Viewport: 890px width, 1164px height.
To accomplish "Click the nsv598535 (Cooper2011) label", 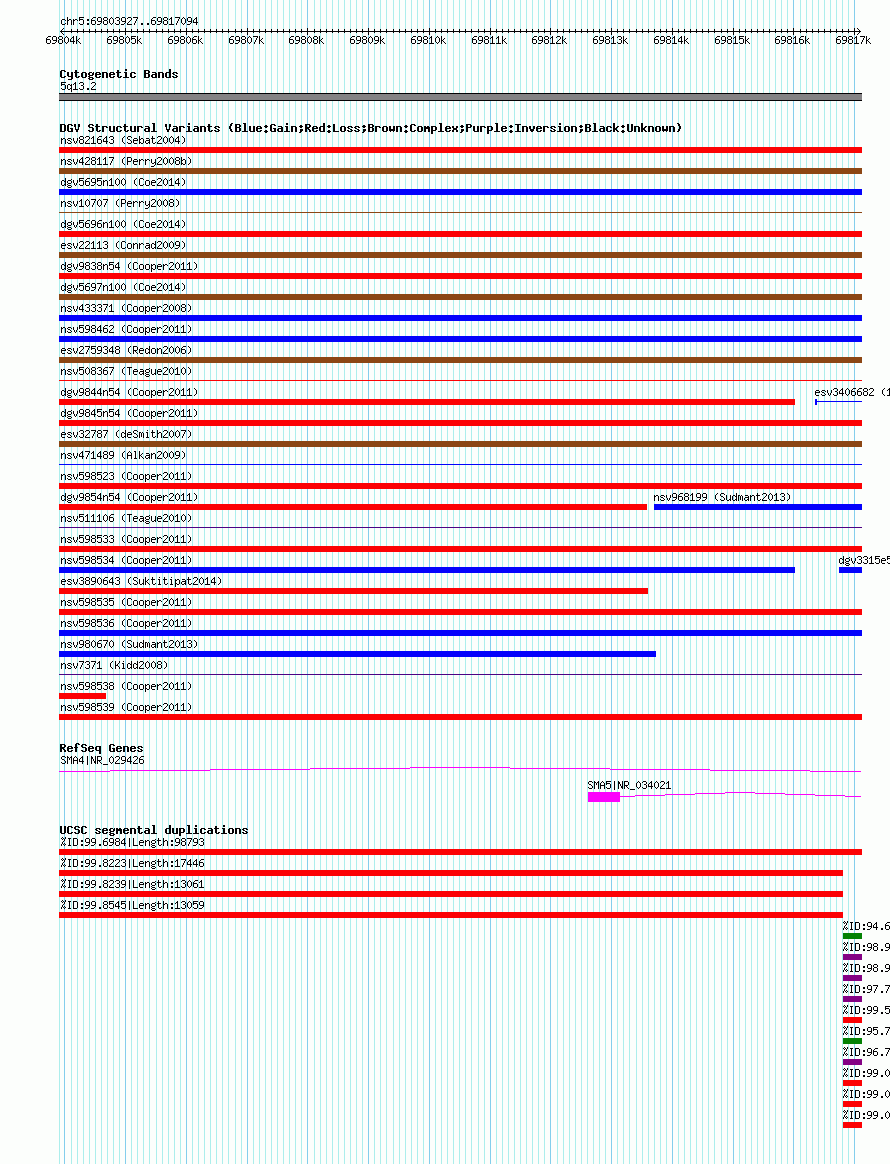I will point(126,603).
